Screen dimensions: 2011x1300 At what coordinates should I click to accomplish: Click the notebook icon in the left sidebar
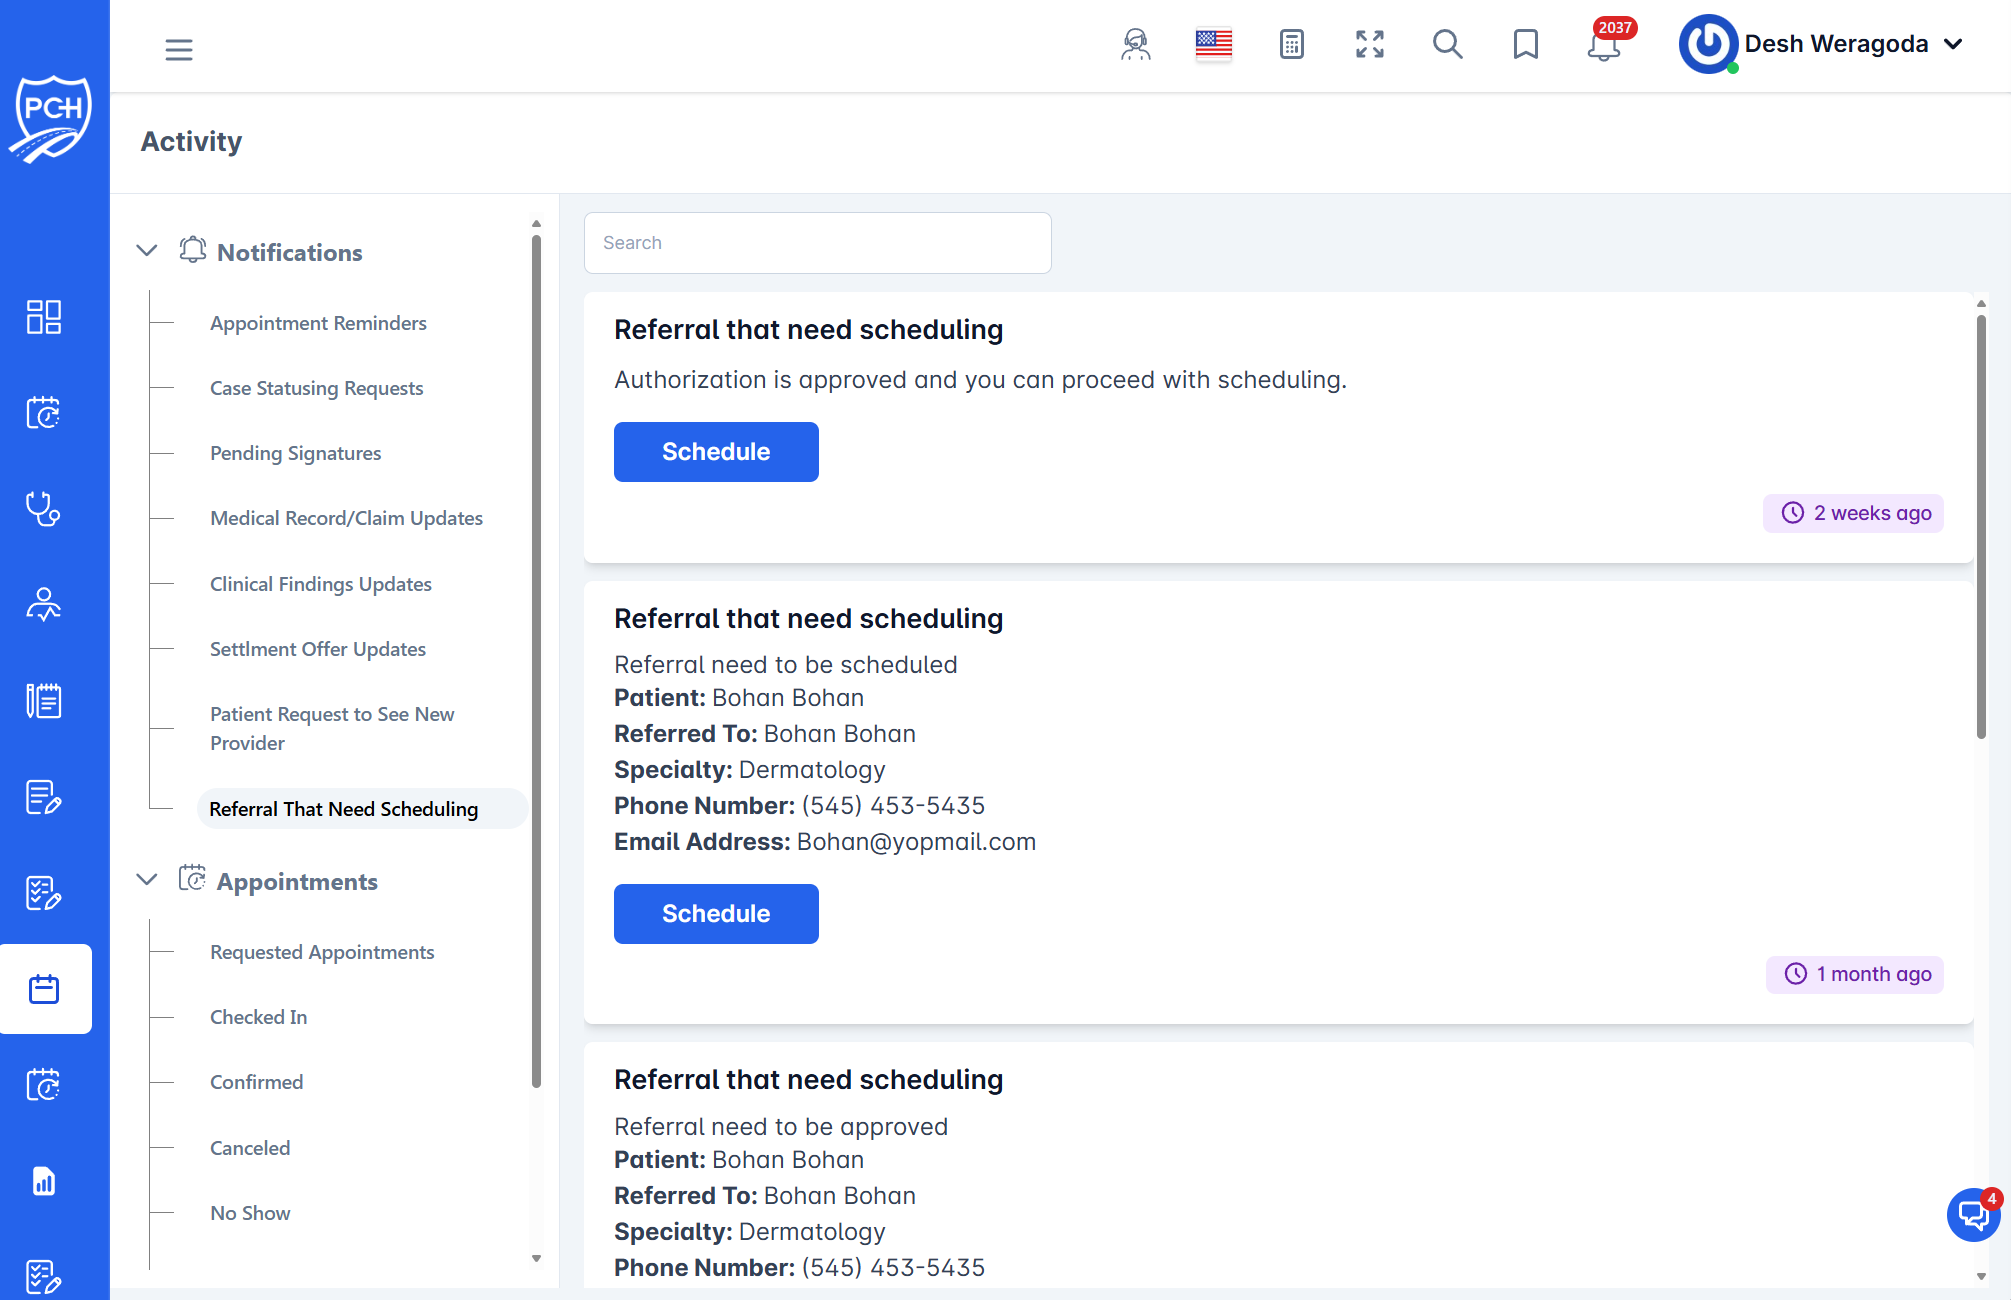pyautogui.click(x=43, y=700)
